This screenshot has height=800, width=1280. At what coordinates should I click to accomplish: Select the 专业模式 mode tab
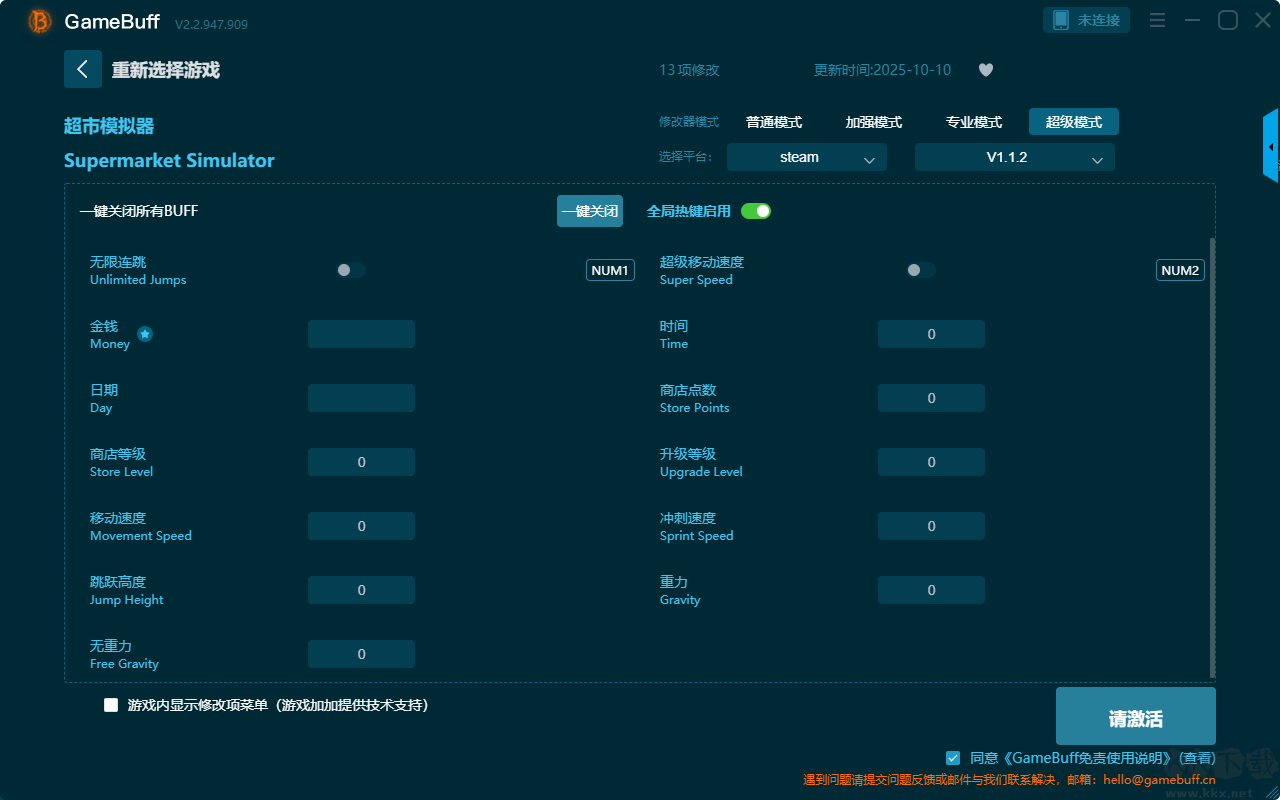(974, 122)
